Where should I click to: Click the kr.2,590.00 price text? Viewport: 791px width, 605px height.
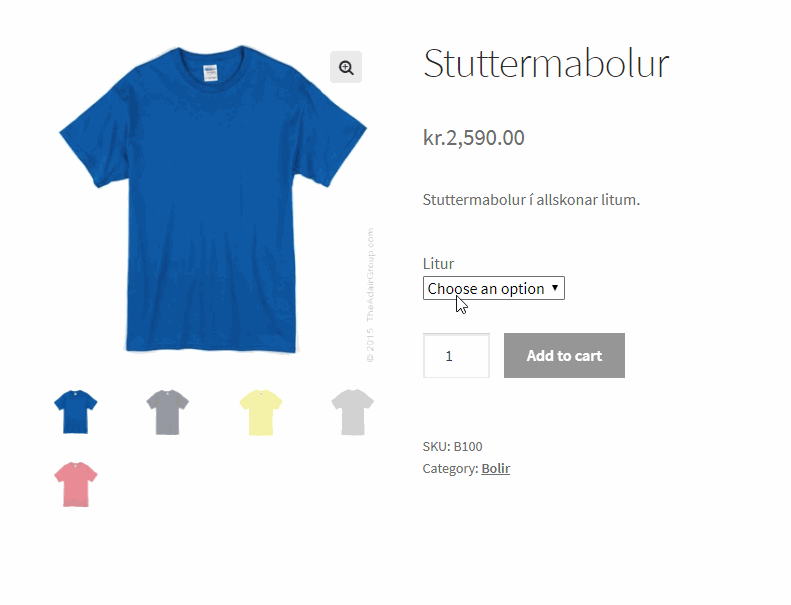(474, 138)
